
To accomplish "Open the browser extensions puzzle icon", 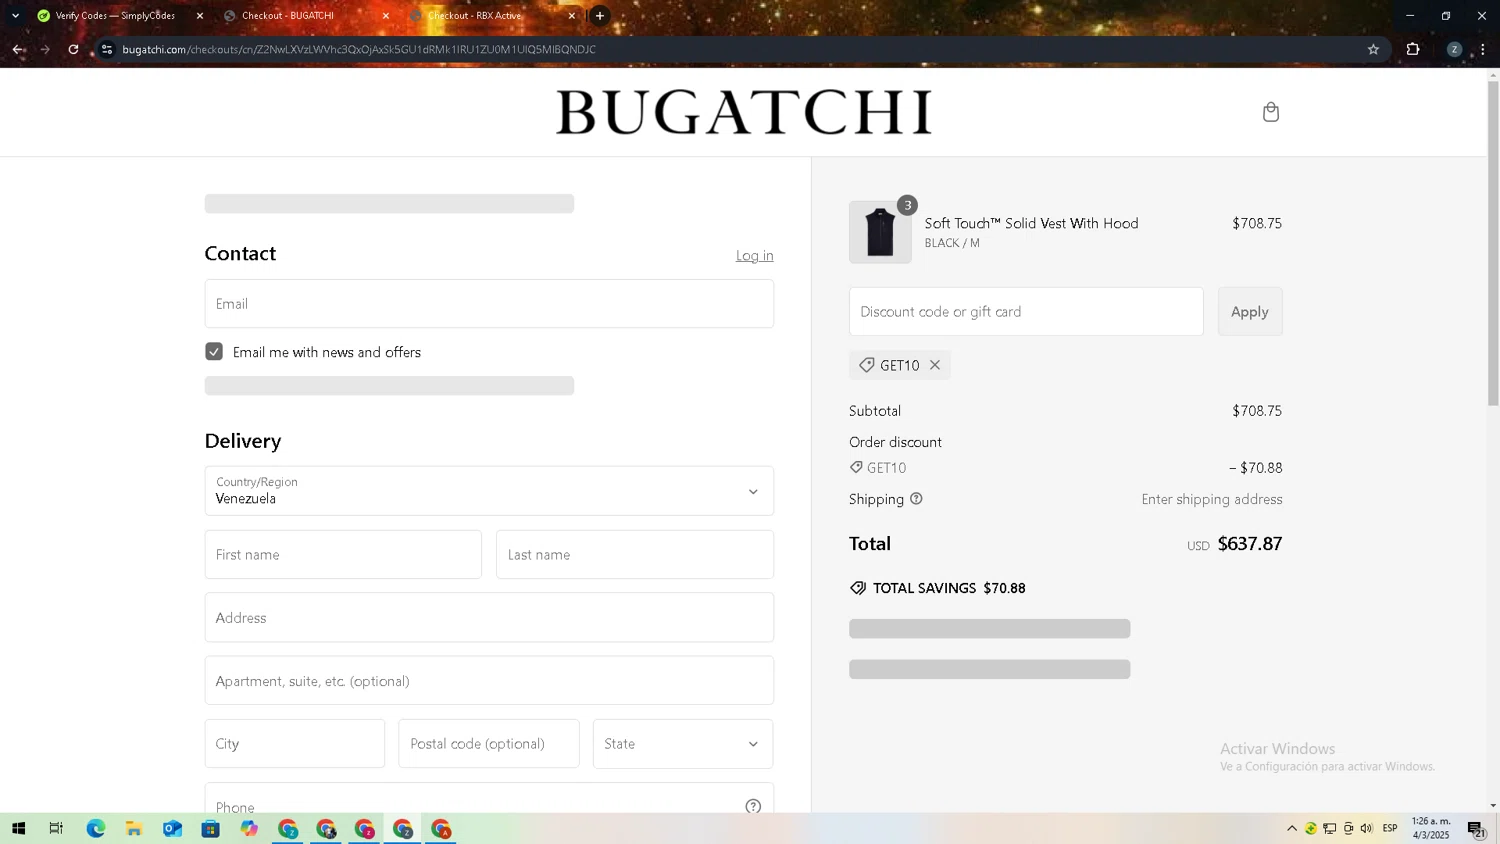I will (x=1413, y=49).
